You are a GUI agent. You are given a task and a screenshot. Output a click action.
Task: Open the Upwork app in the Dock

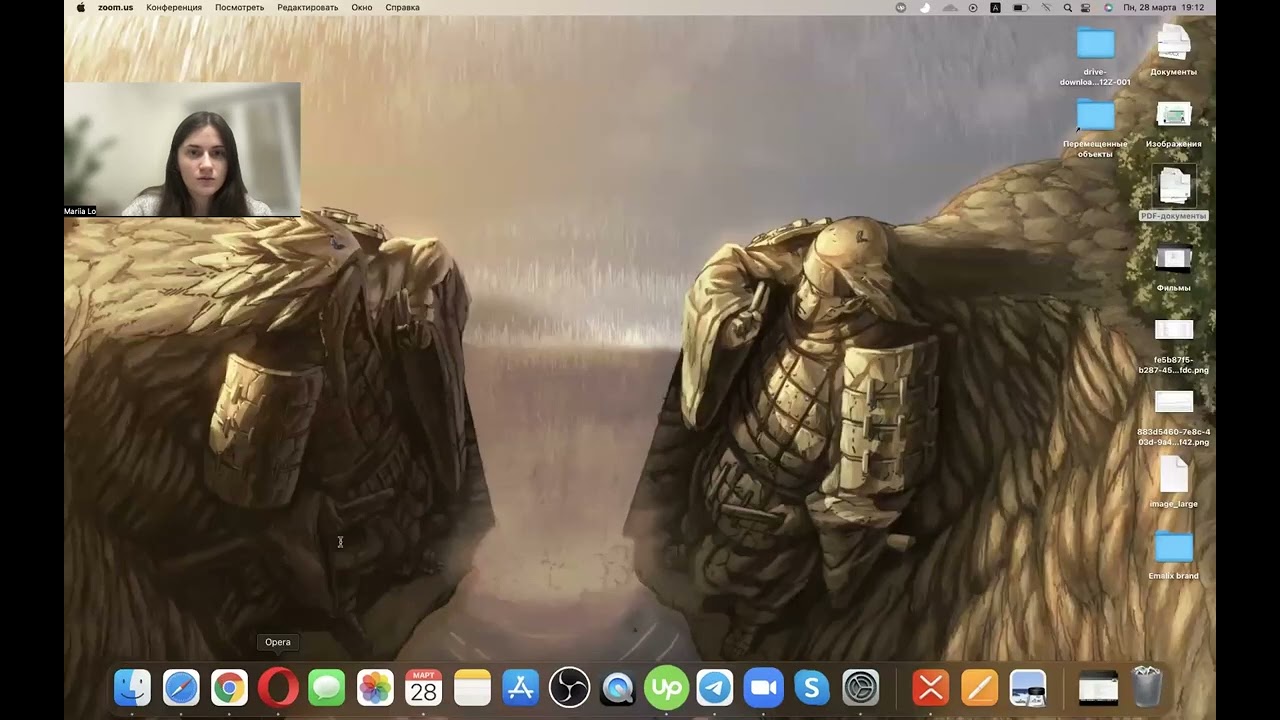pos(666,688)
